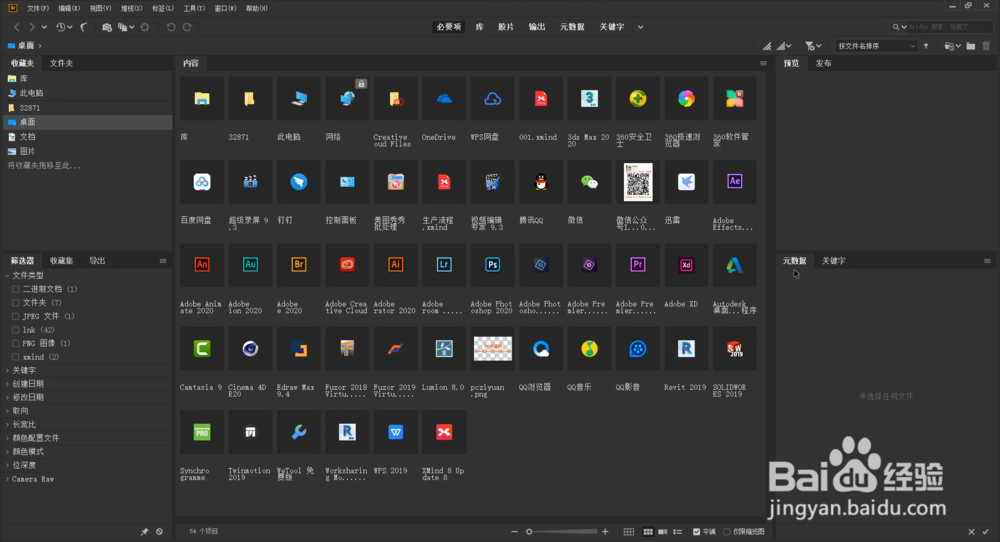The image size is (1000, 542).
Task: Open the 视图(V) menu
Action: point(100,8)
